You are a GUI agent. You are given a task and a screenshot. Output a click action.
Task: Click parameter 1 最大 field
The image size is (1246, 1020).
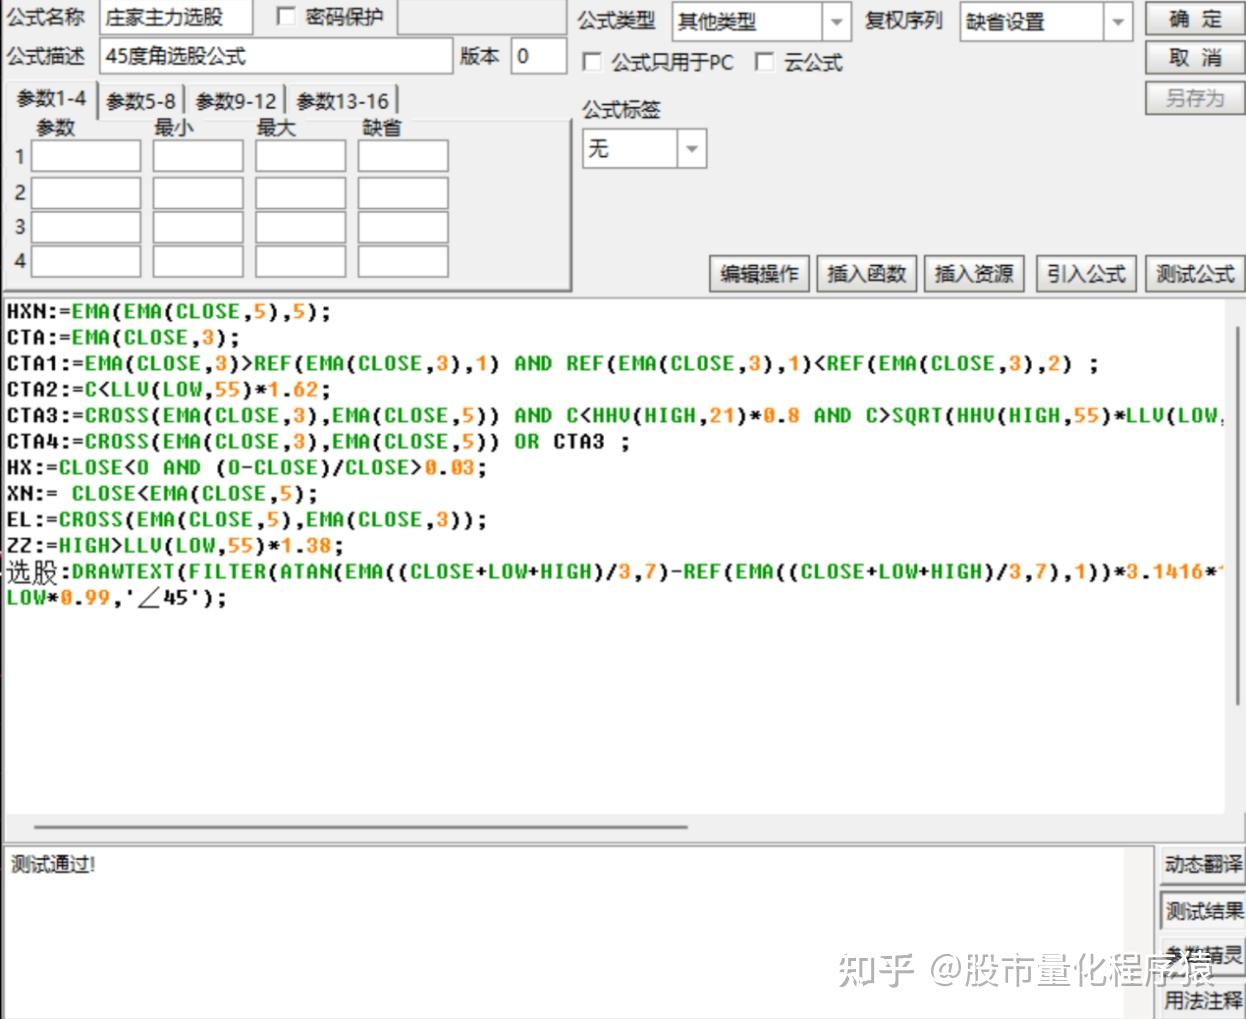(x=300, y=156)
